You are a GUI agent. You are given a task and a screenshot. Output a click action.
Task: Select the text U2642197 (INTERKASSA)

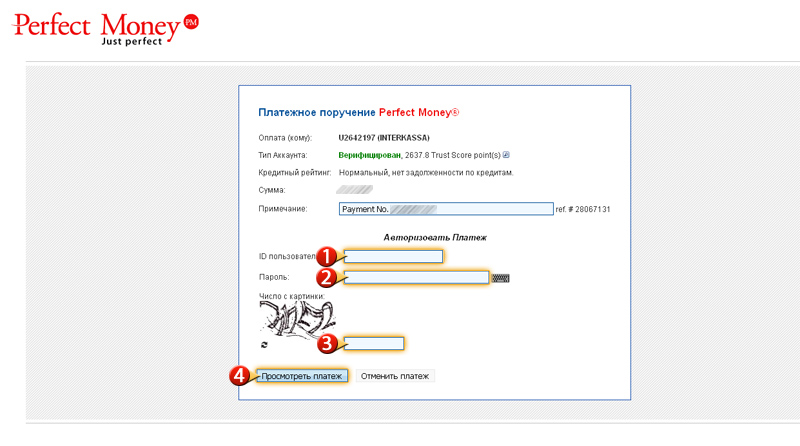point(384,138)
